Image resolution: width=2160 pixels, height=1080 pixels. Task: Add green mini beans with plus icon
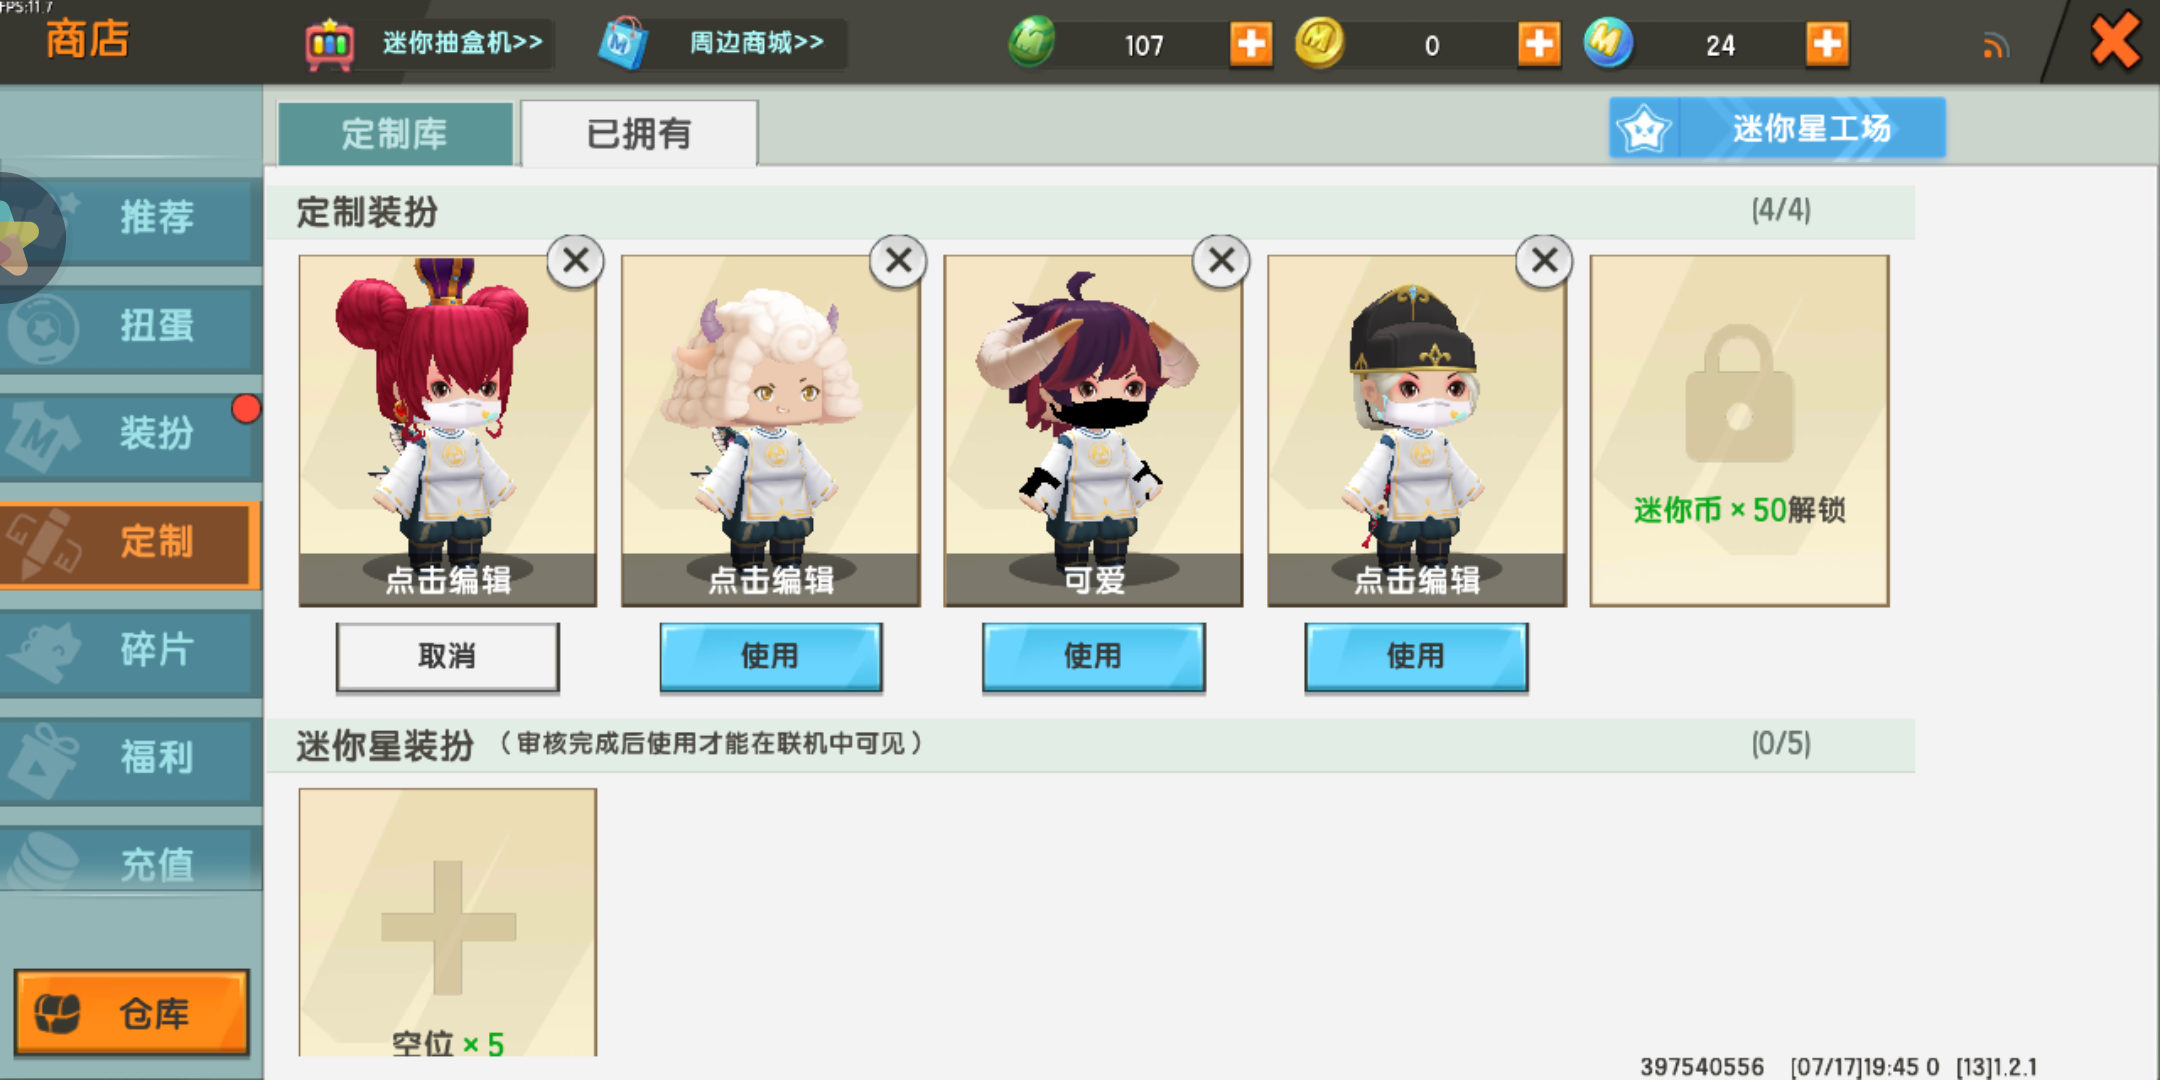[x=1251, y=44]
